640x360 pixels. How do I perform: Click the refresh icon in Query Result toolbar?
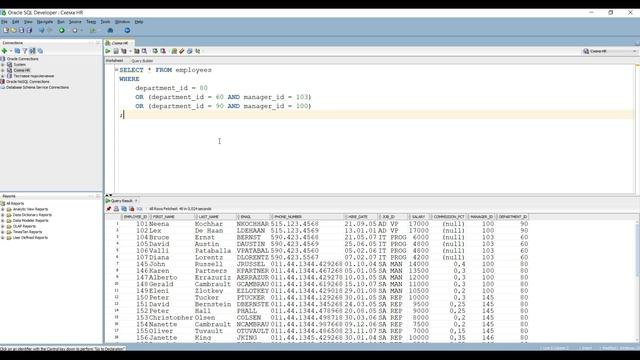(x=124, y=209)
